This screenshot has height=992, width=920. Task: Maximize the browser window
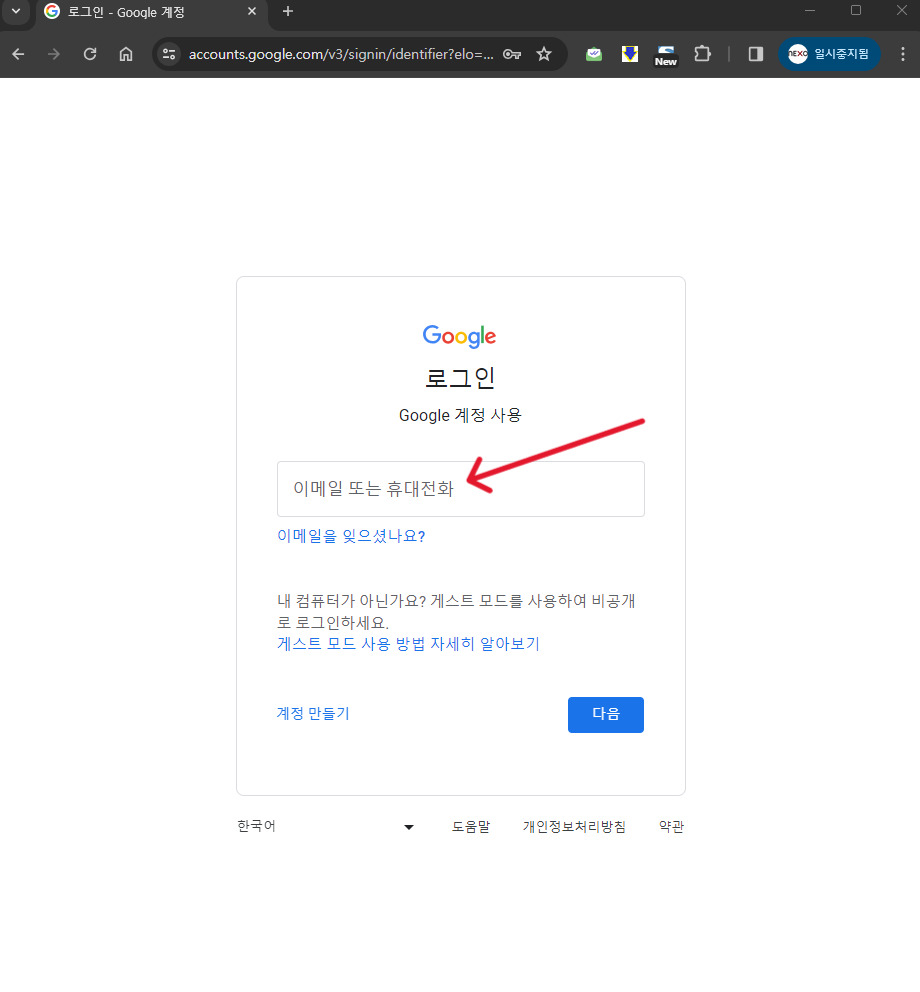coord(856,11)
